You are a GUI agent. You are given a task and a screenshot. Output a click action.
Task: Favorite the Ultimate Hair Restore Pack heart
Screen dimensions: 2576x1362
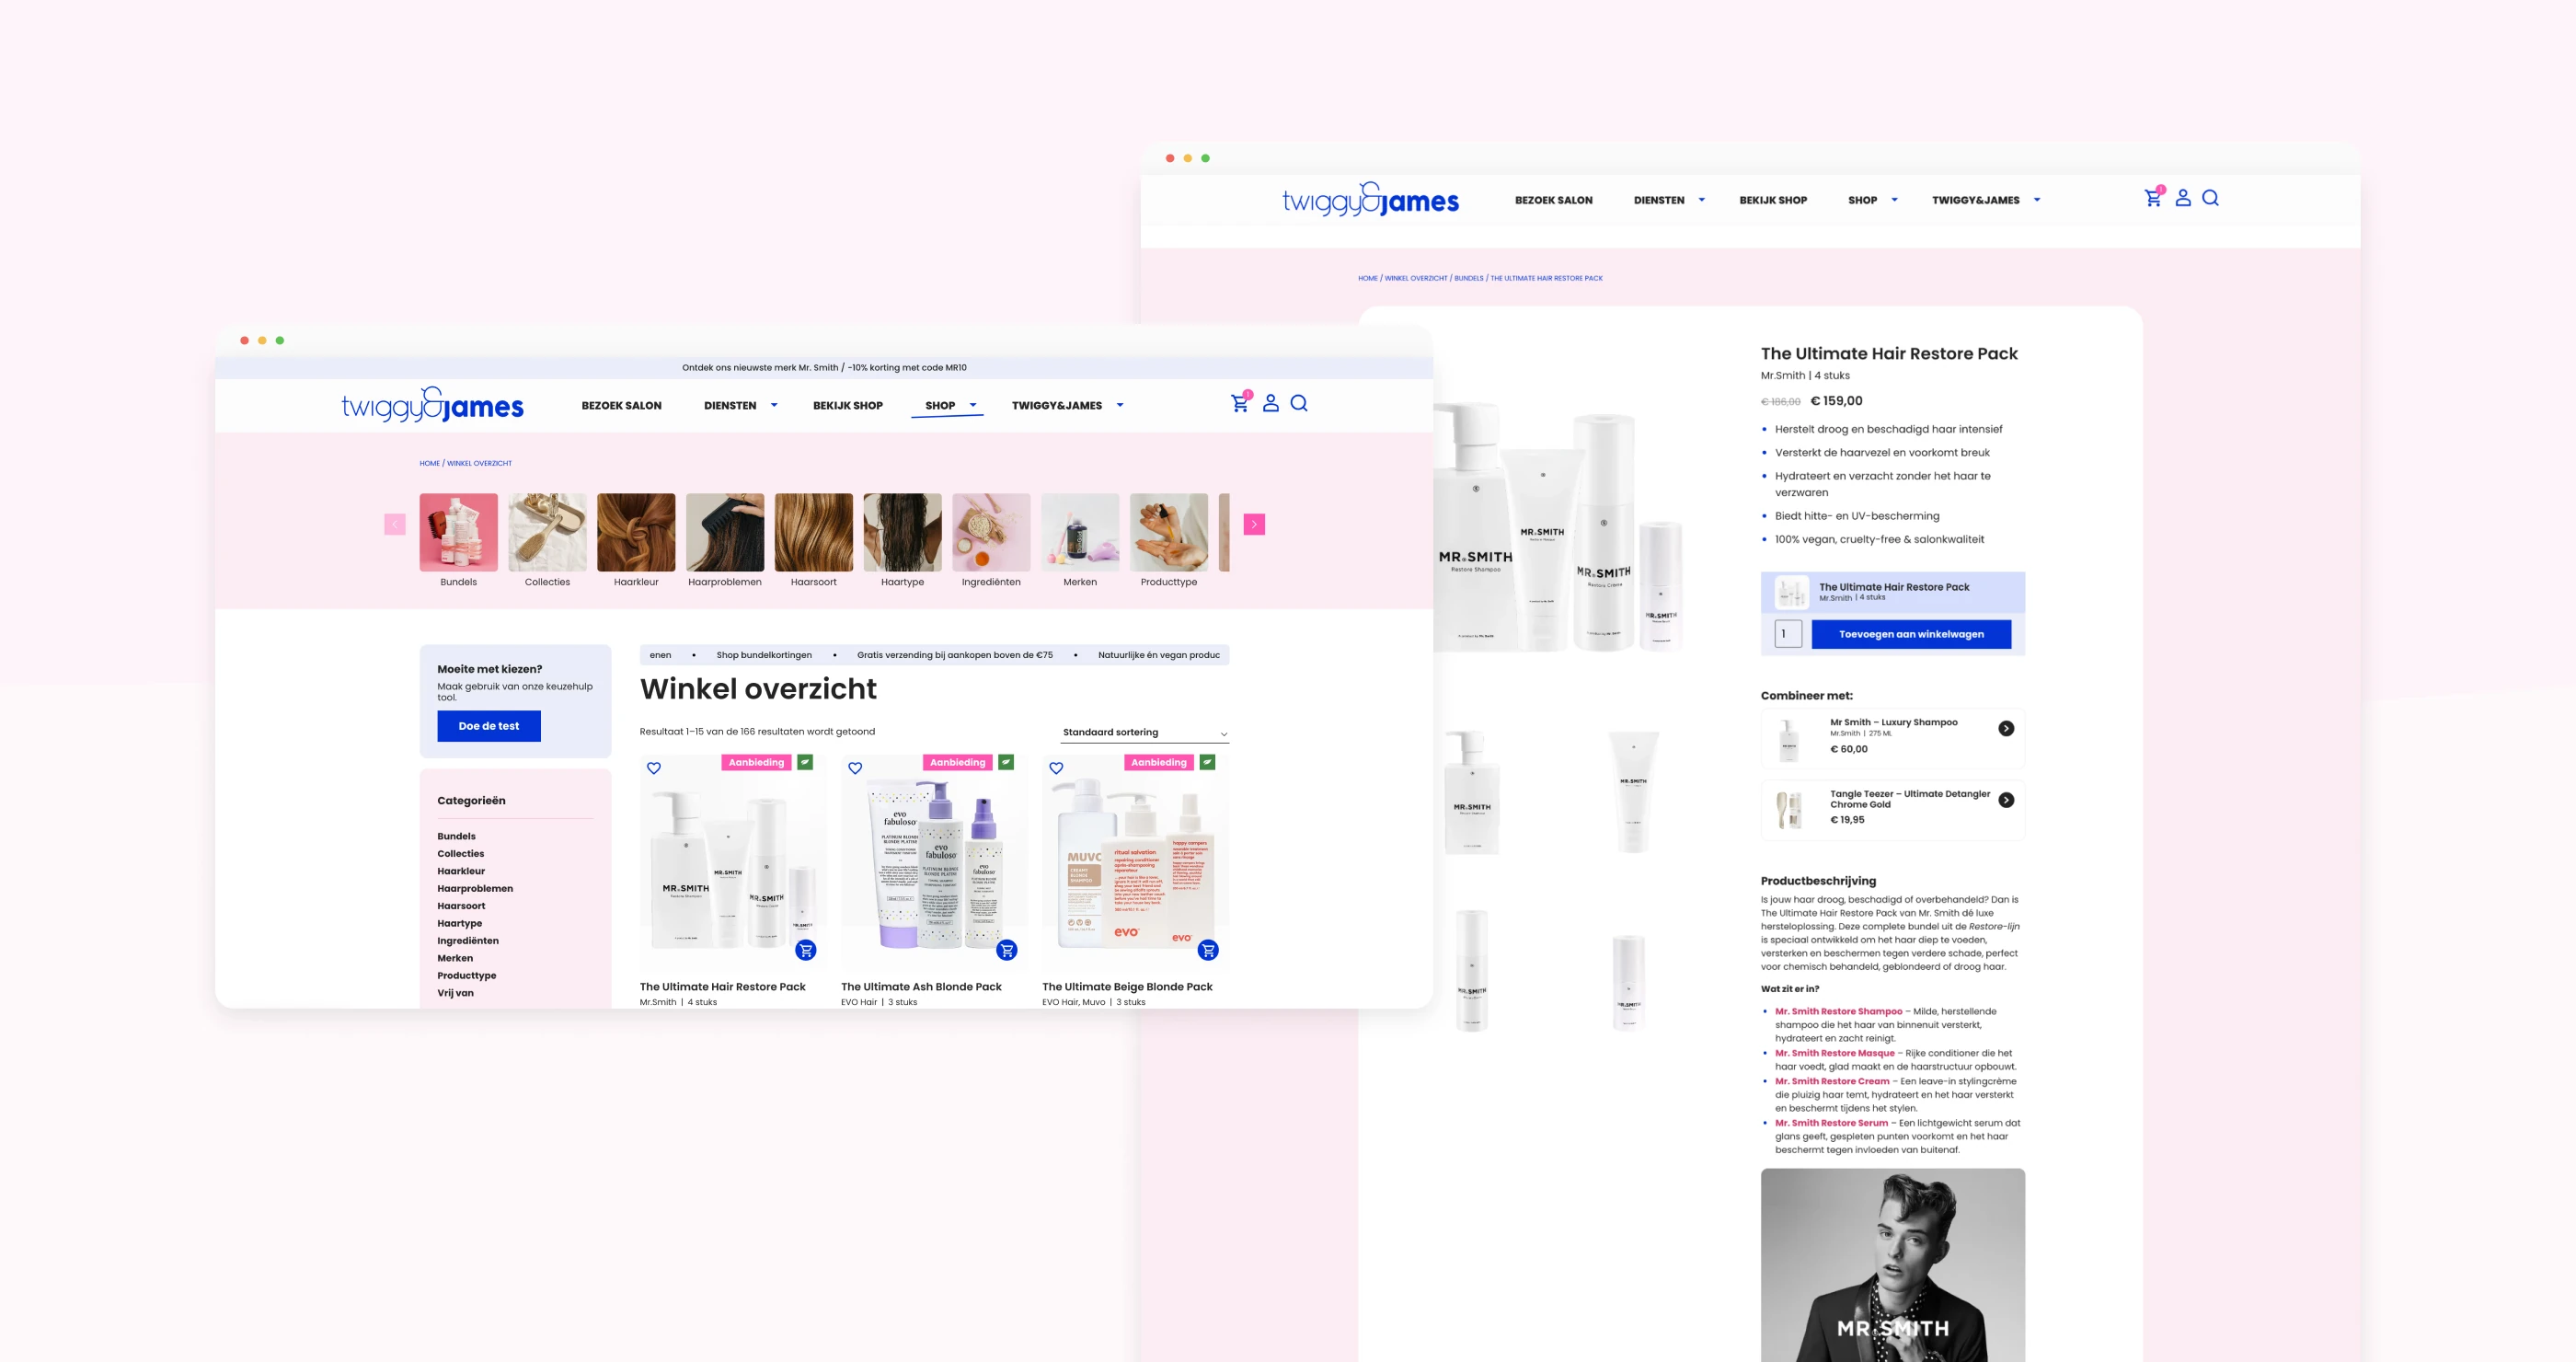pyautogui.click(x=654, y=768)
